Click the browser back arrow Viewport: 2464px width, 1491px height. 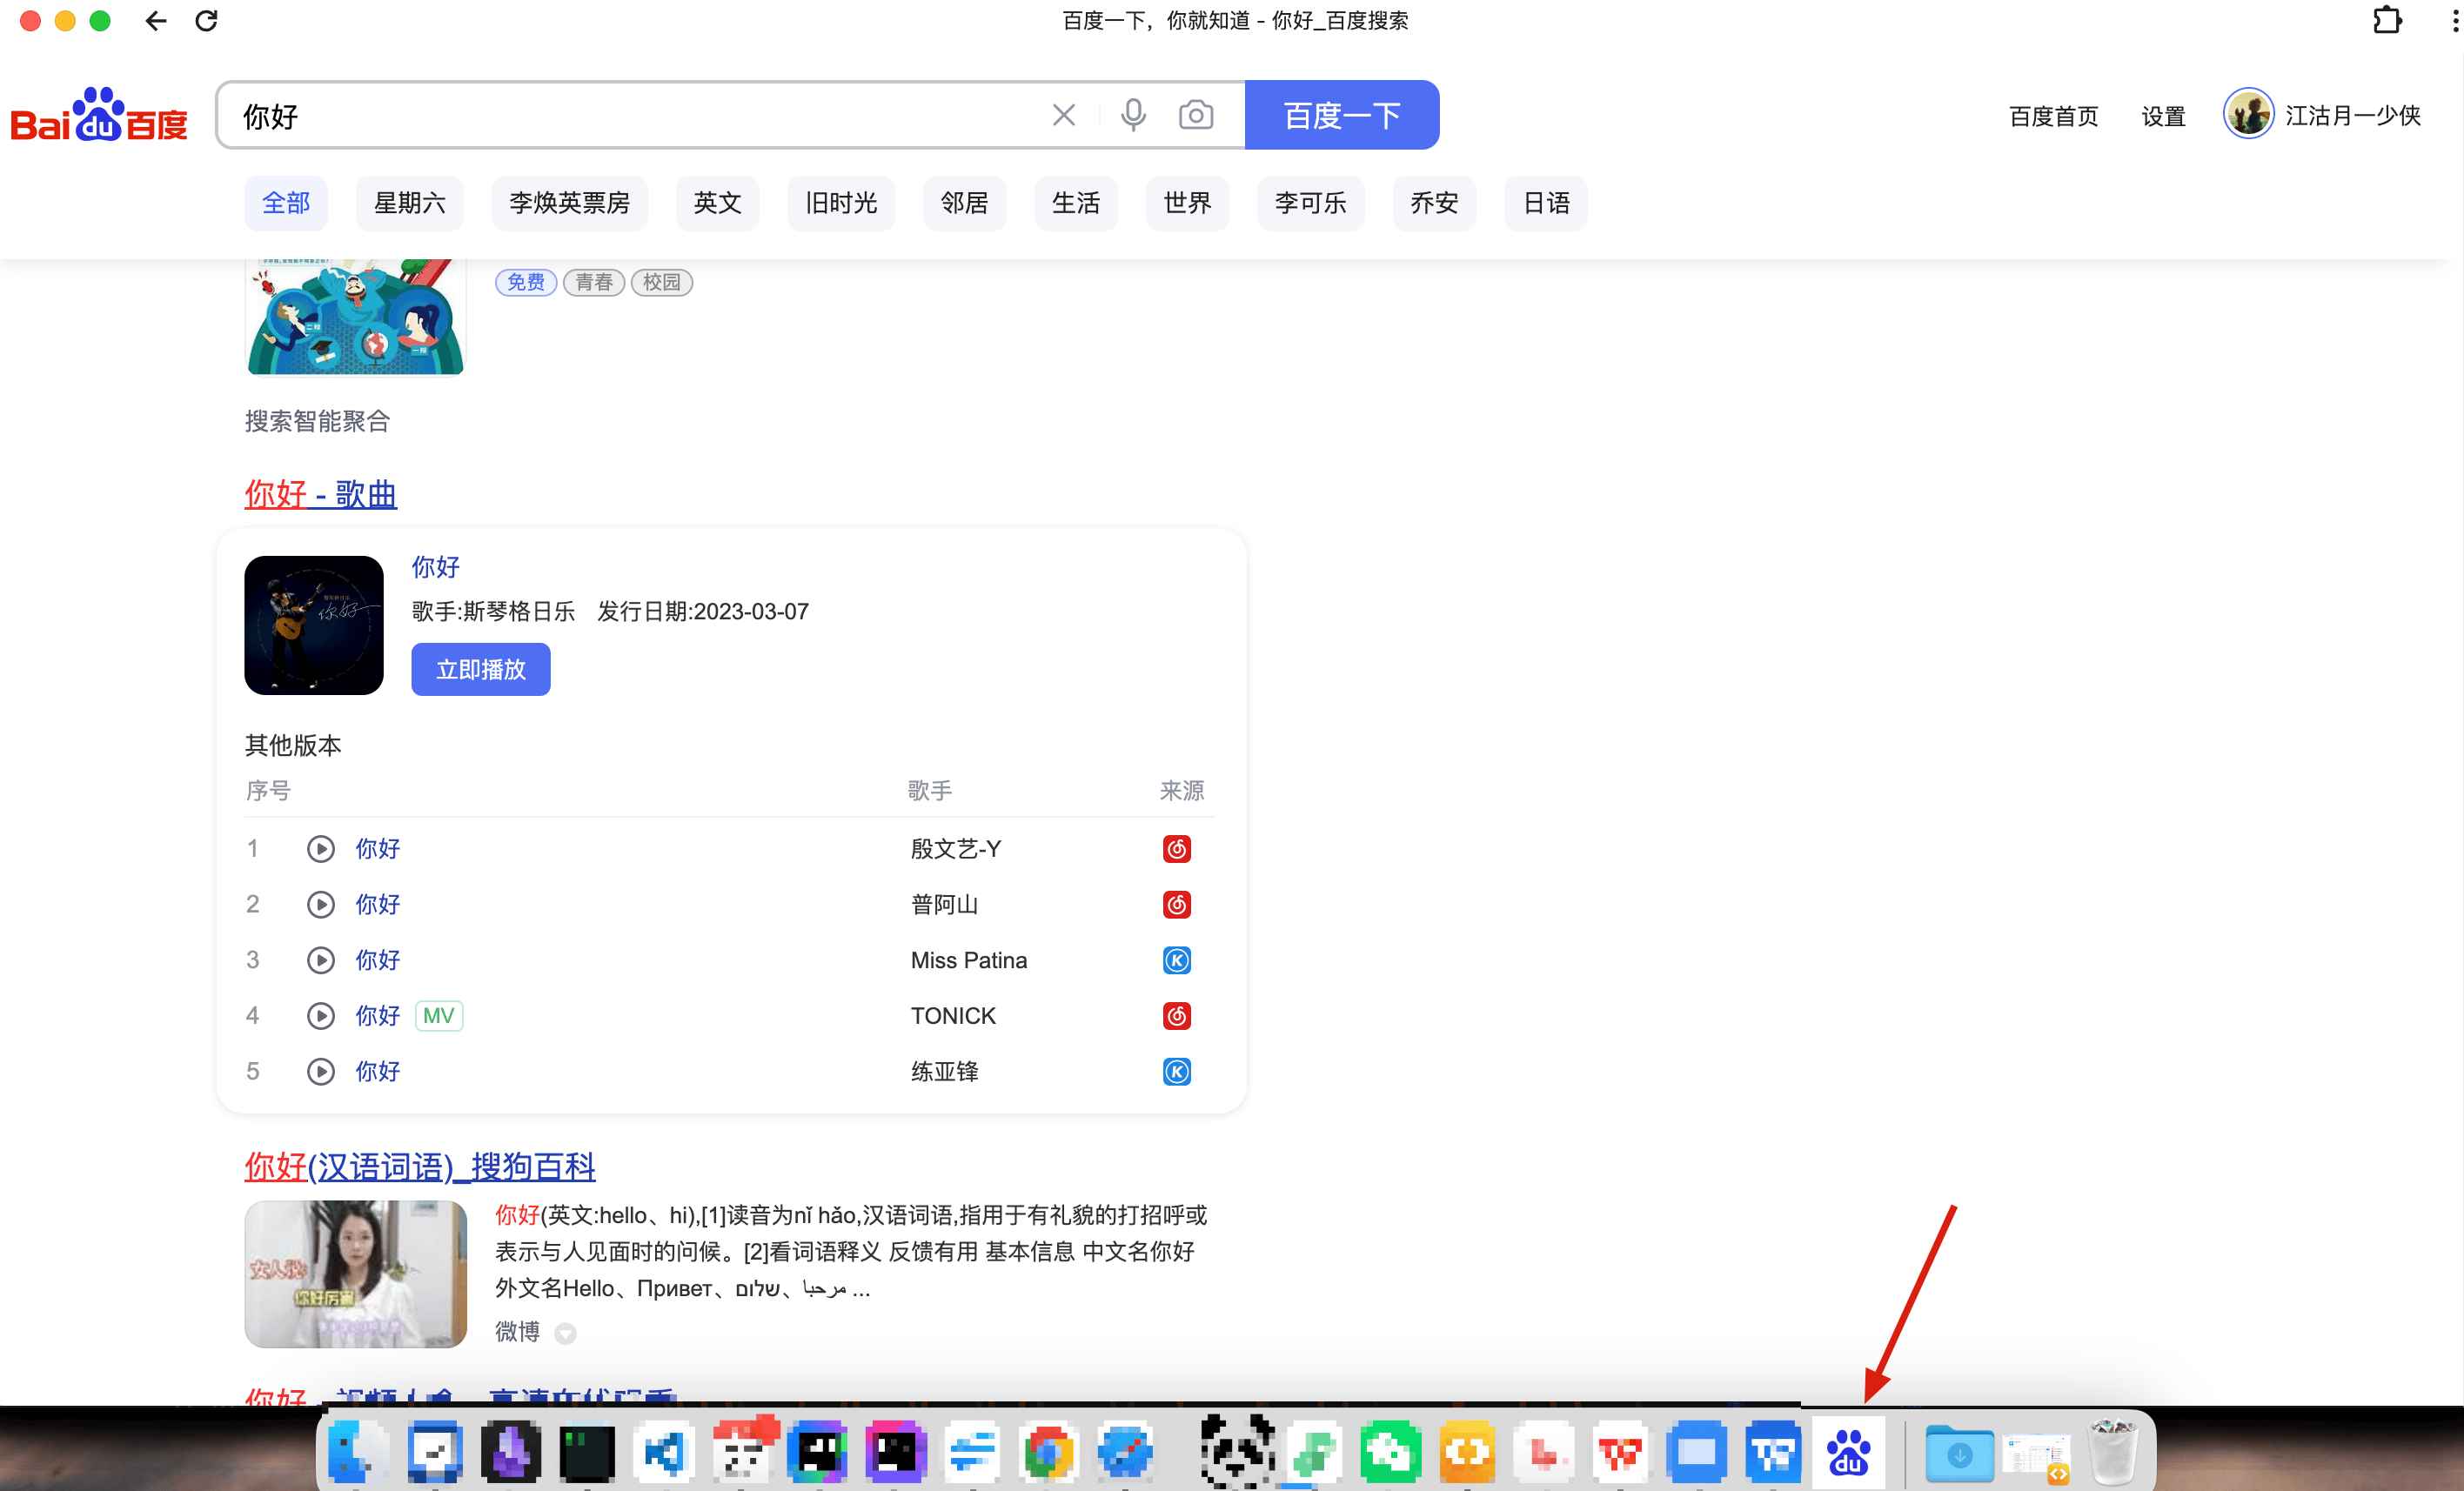pos(155,21)
